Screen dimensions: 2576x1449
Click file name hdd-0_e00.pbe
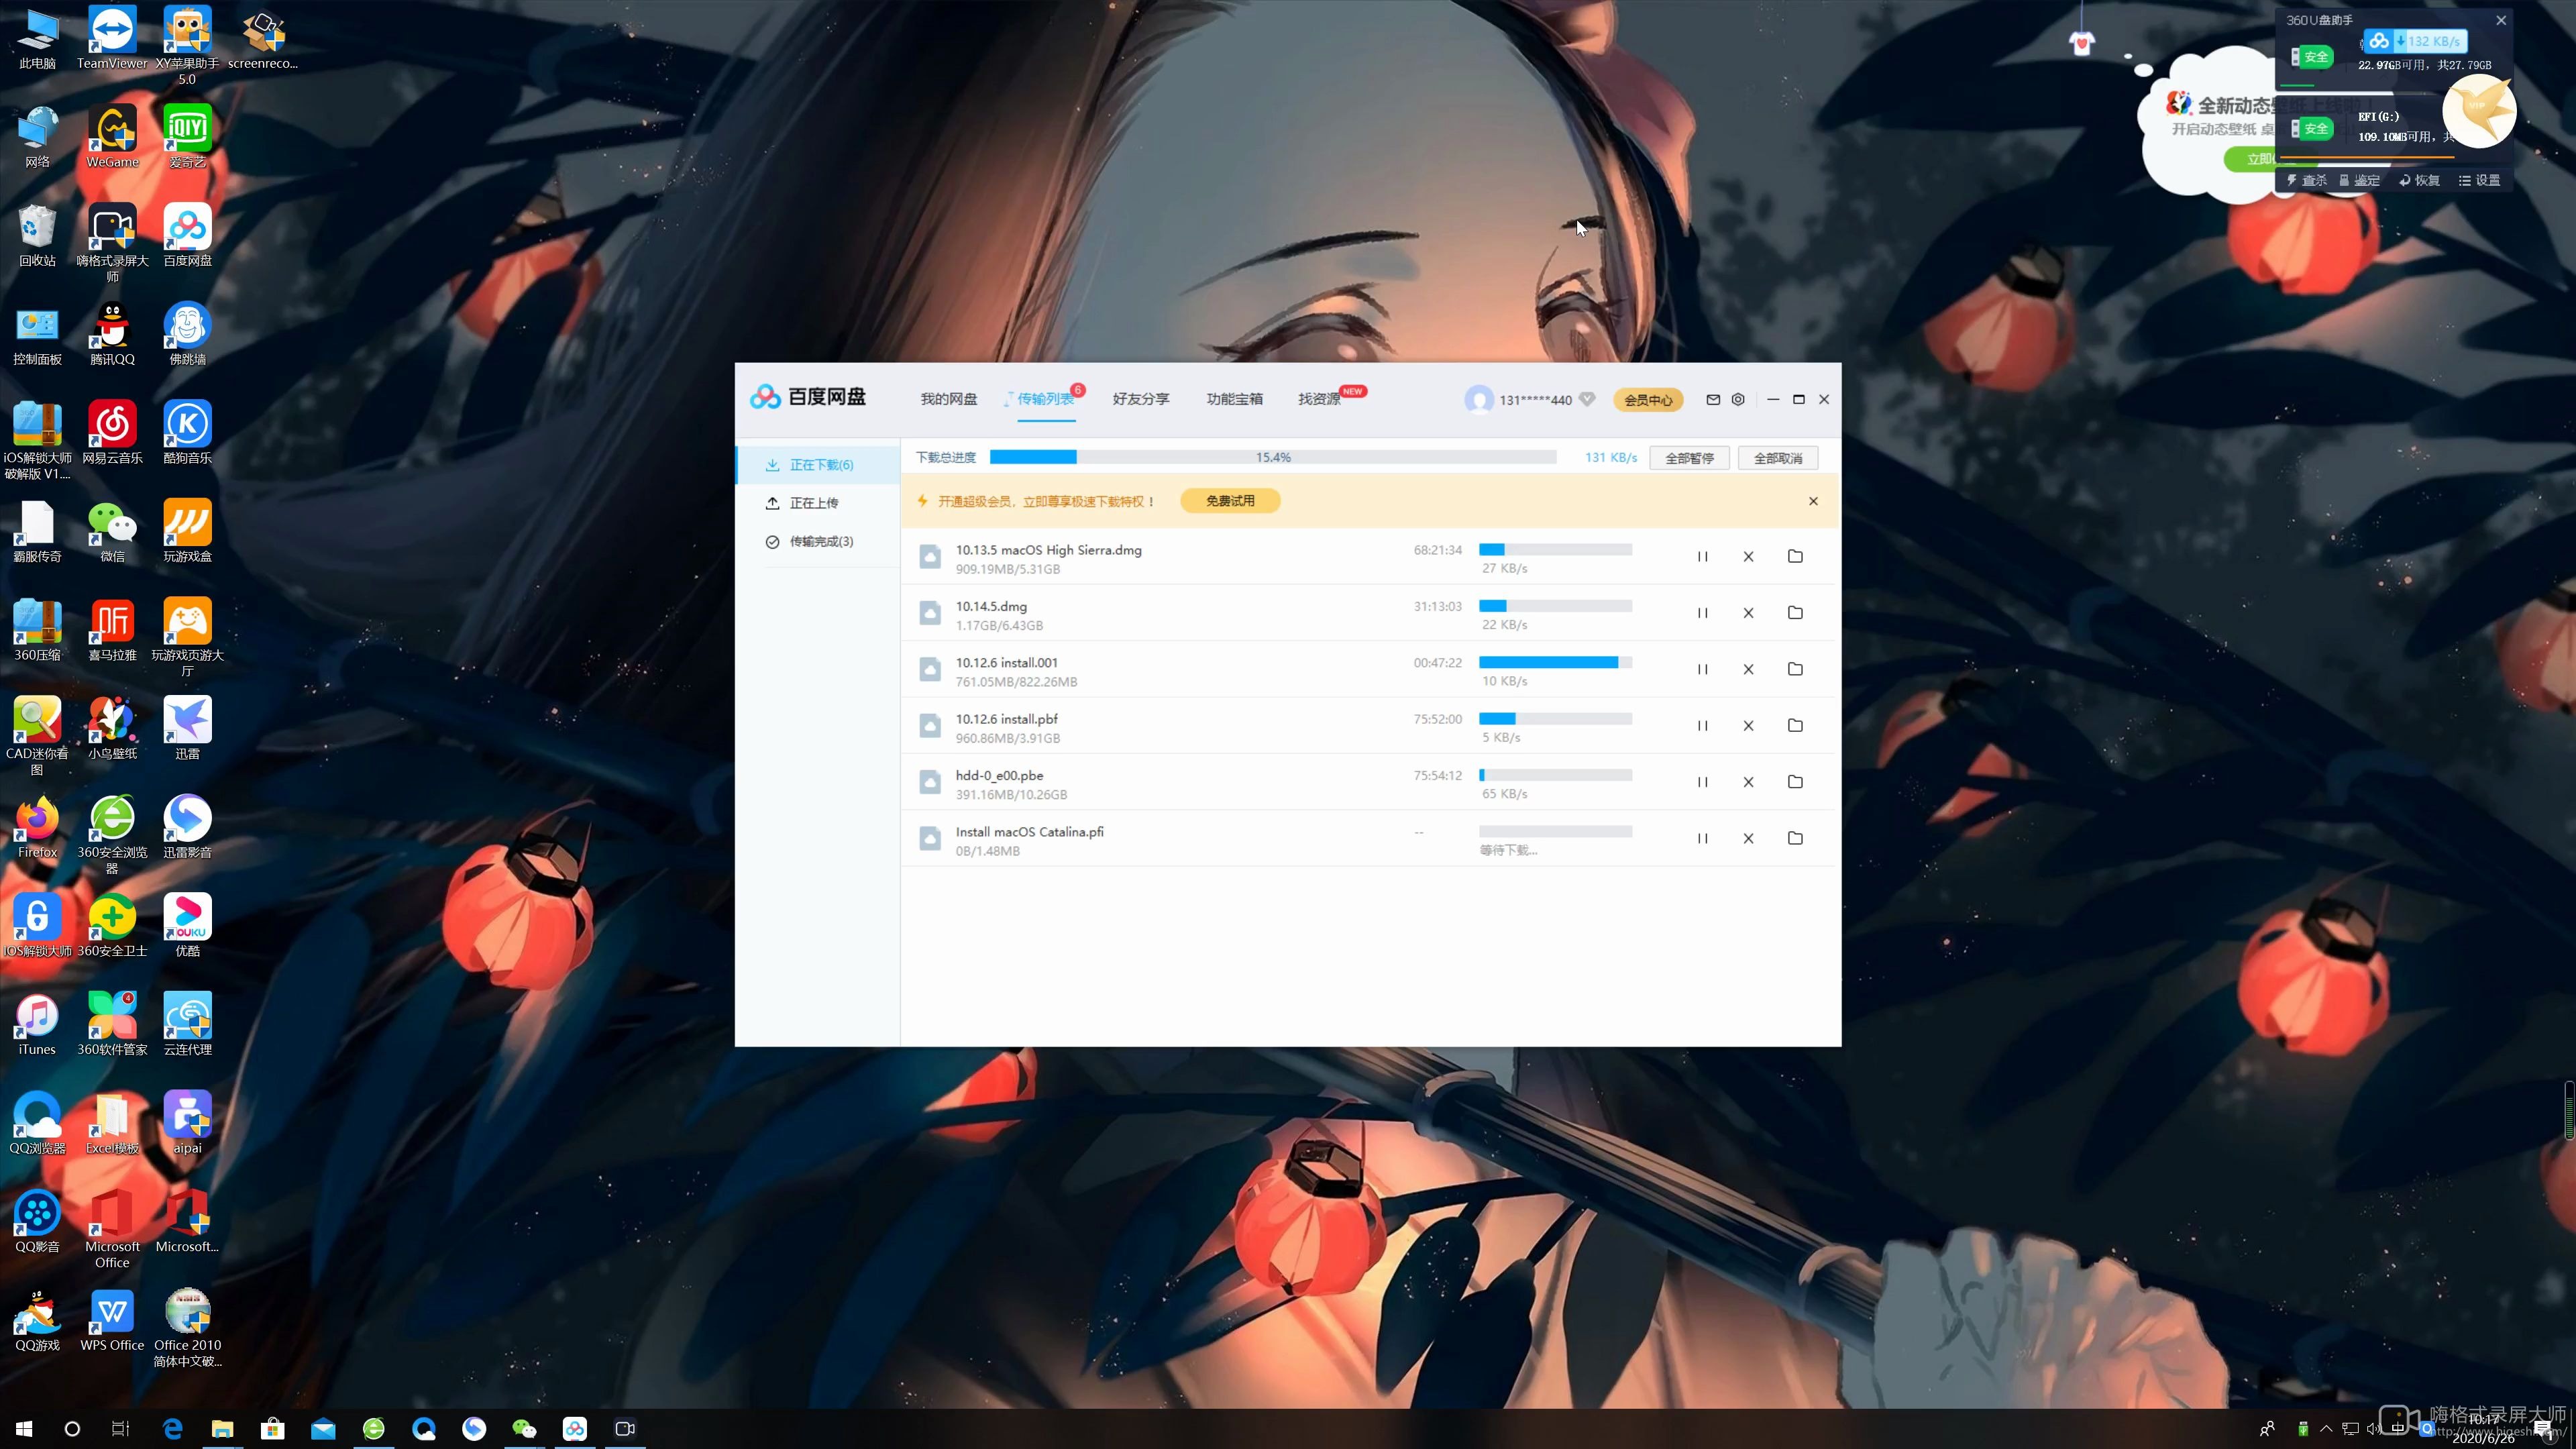(999, 775)
